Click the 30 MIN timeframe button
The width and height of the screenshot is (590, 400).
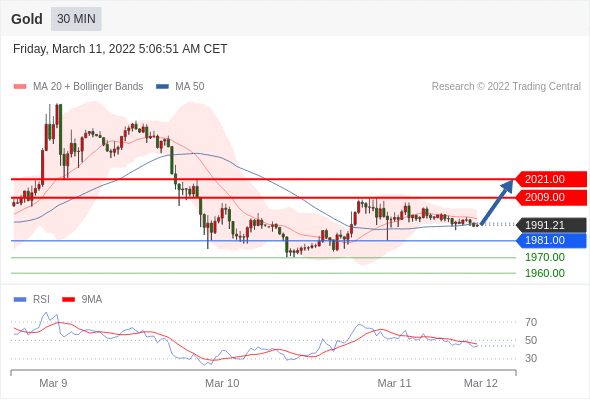tap(76, 19)
